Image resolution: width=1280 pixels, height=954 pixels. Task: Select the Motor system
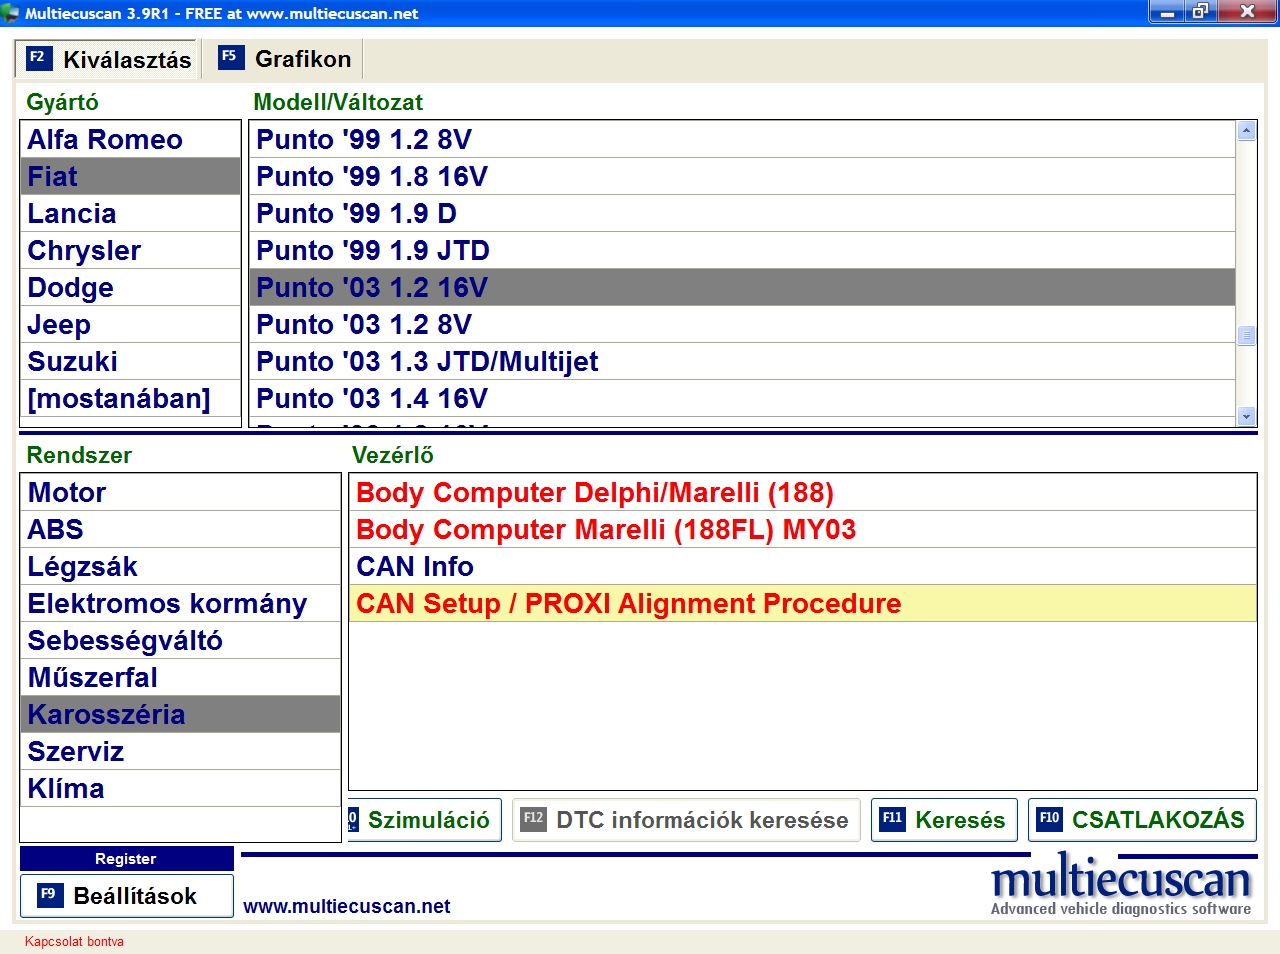(181, 492)
